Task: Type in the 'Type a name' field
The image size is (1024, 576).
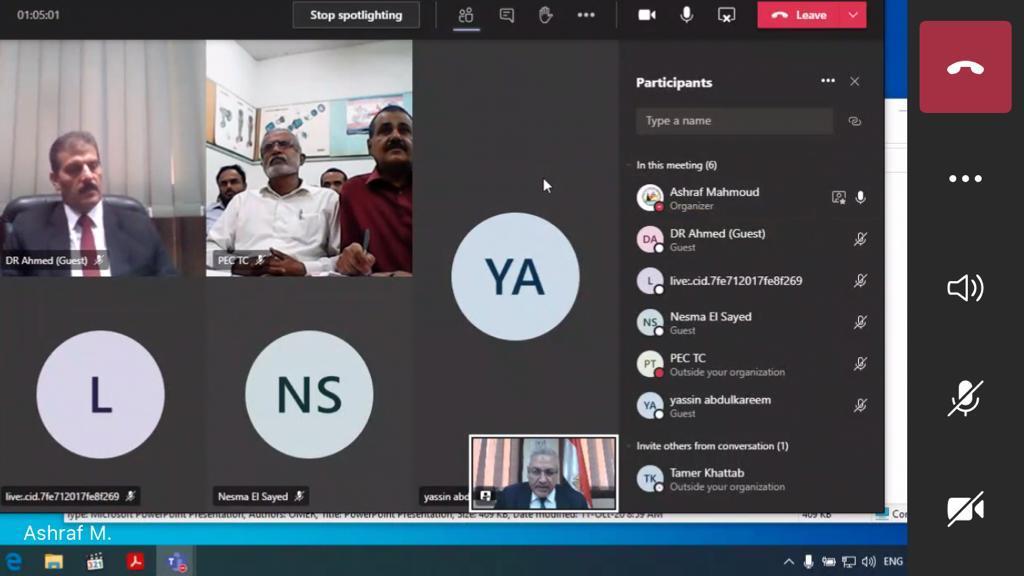Action: click(733, 121)
